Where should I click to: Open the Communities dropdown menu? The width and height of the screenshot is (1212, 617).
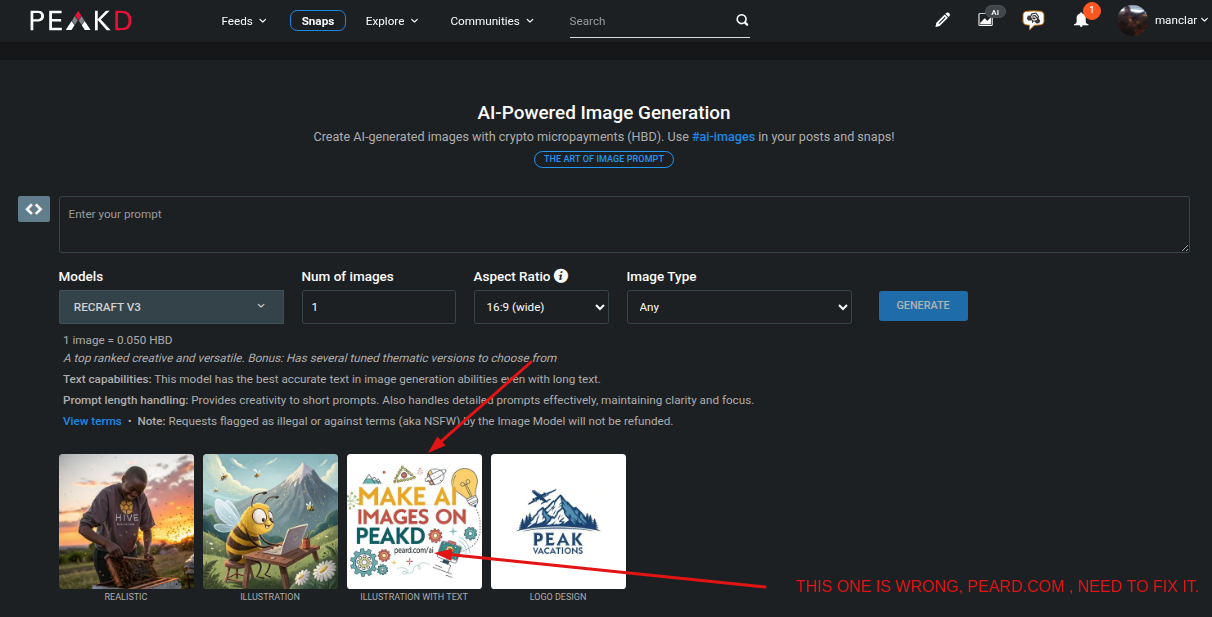492,21
